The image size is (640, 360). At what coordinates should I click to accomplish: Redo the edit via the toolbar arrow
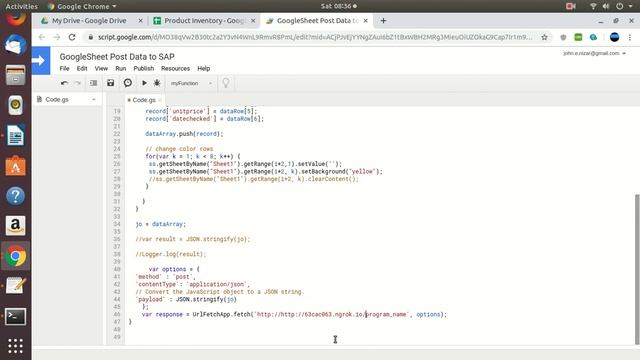(x=78, y=83)
